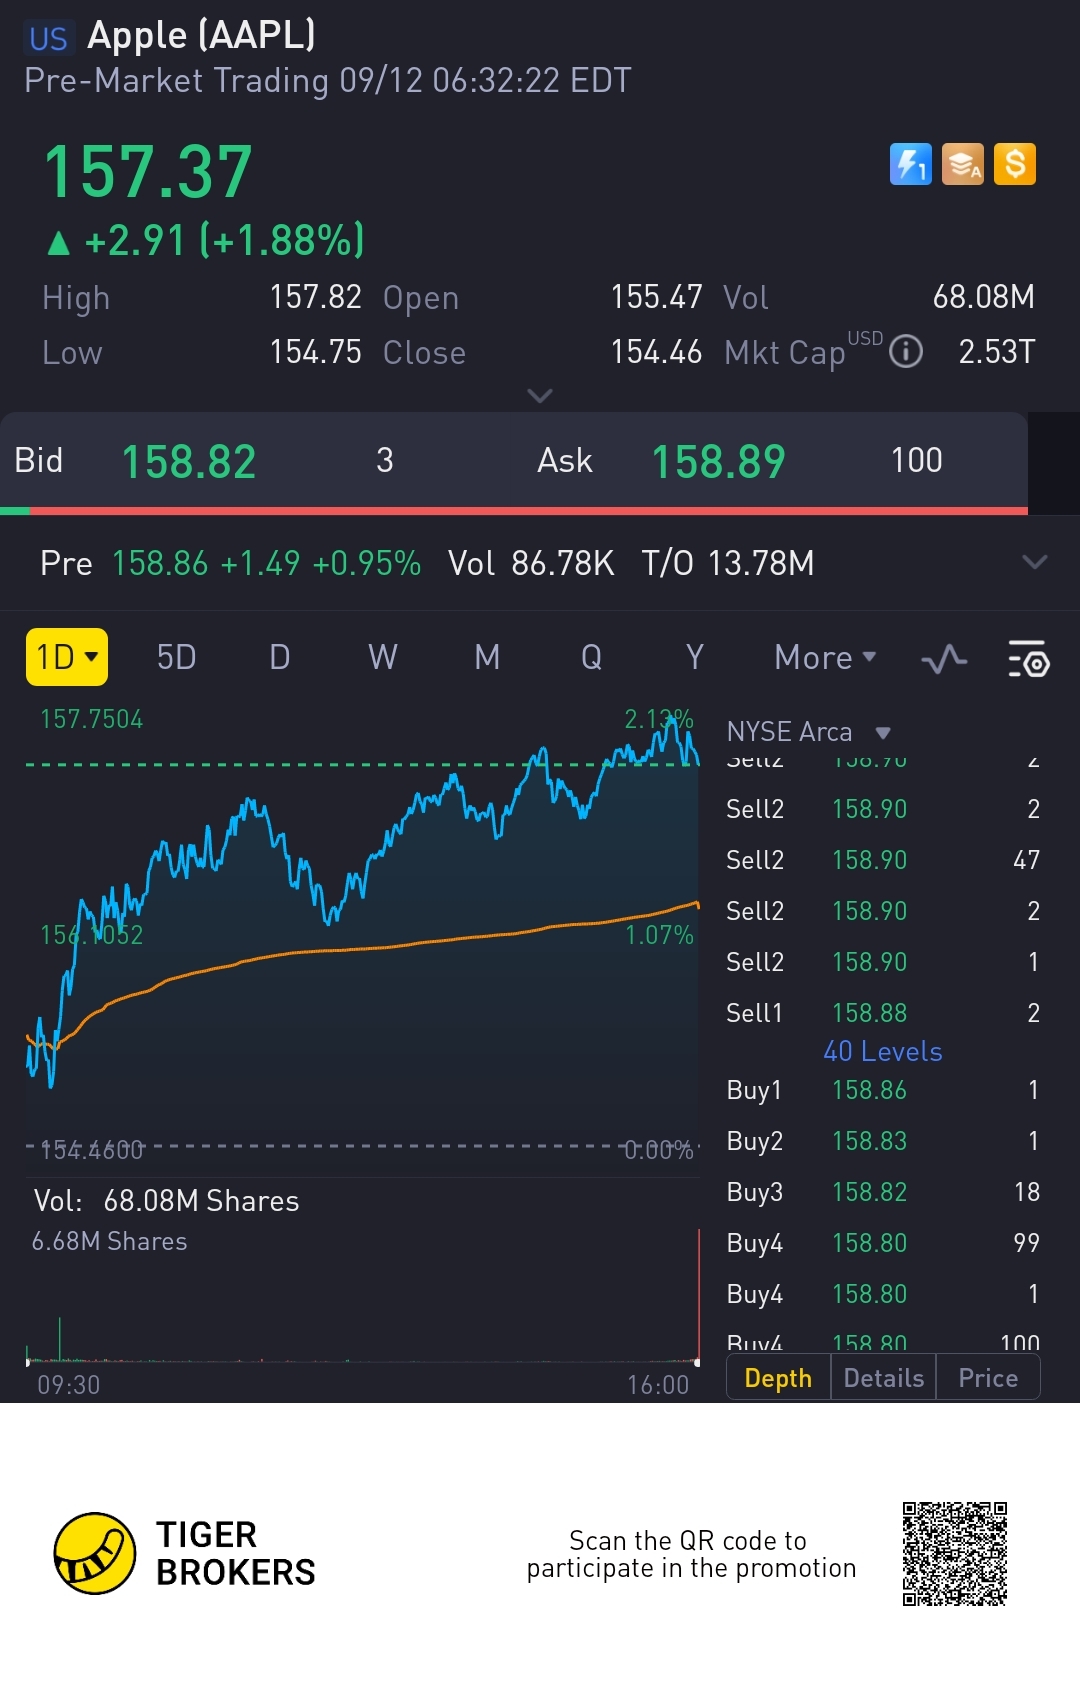Open the 1D interval dropdown
This screenshot has width=1080, height=1705.
click(67, 657)
